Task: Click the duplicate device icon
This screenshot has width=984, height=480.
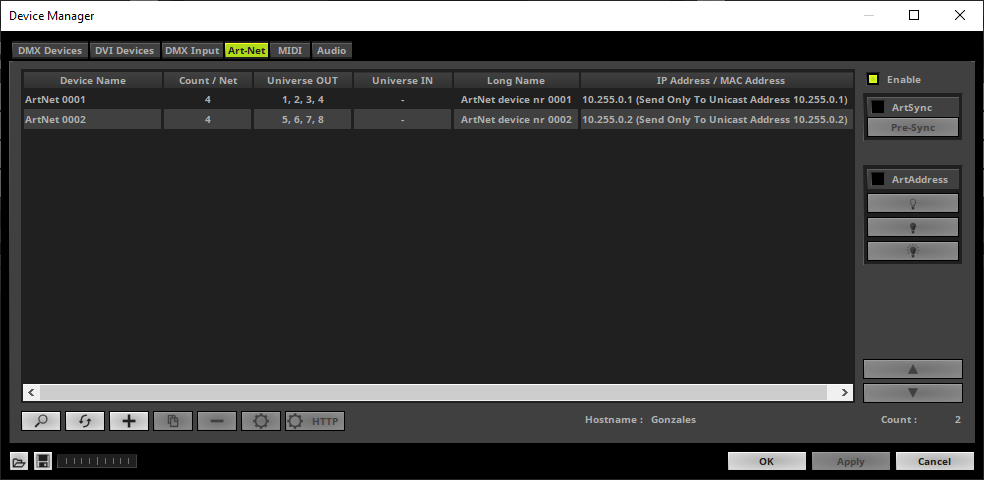Action: coord(173,421)
